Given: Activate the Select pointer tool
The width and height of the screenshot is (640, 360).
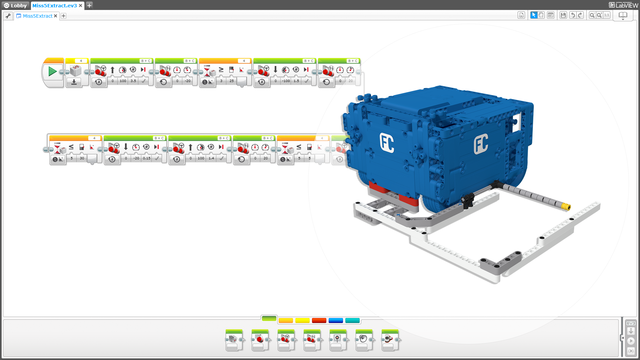Looking at the screenshot, I should pos(533,15).
